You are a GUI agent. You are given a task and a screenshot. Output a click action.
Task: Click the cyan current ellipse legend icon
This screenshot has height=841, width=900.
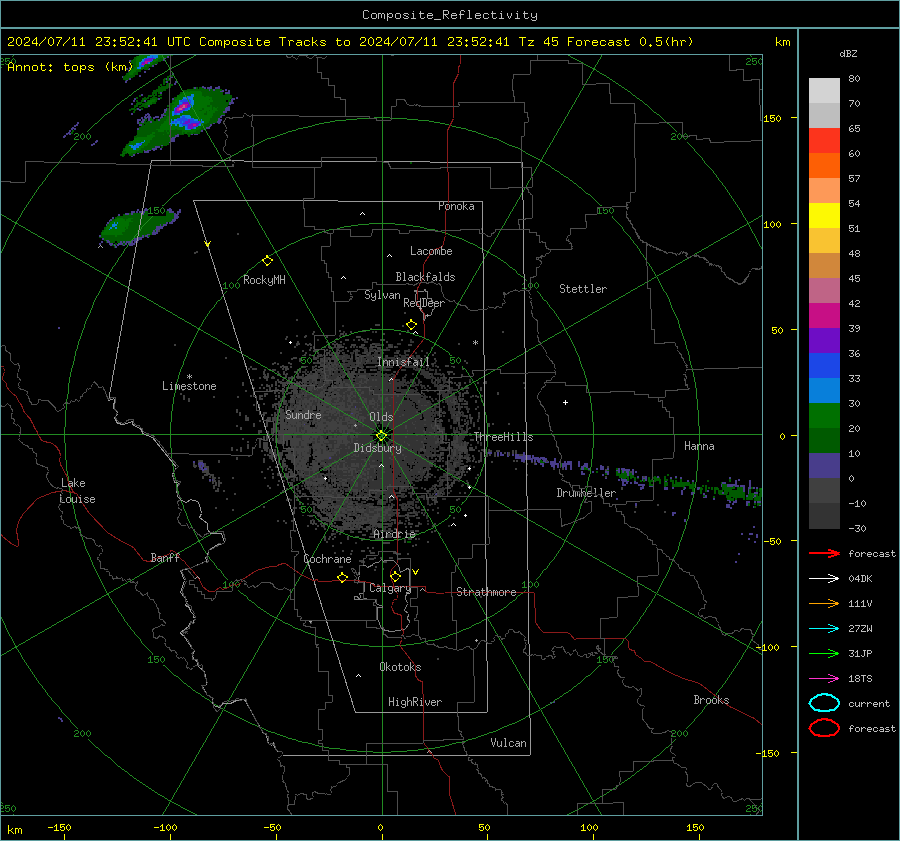click(824, 703)
